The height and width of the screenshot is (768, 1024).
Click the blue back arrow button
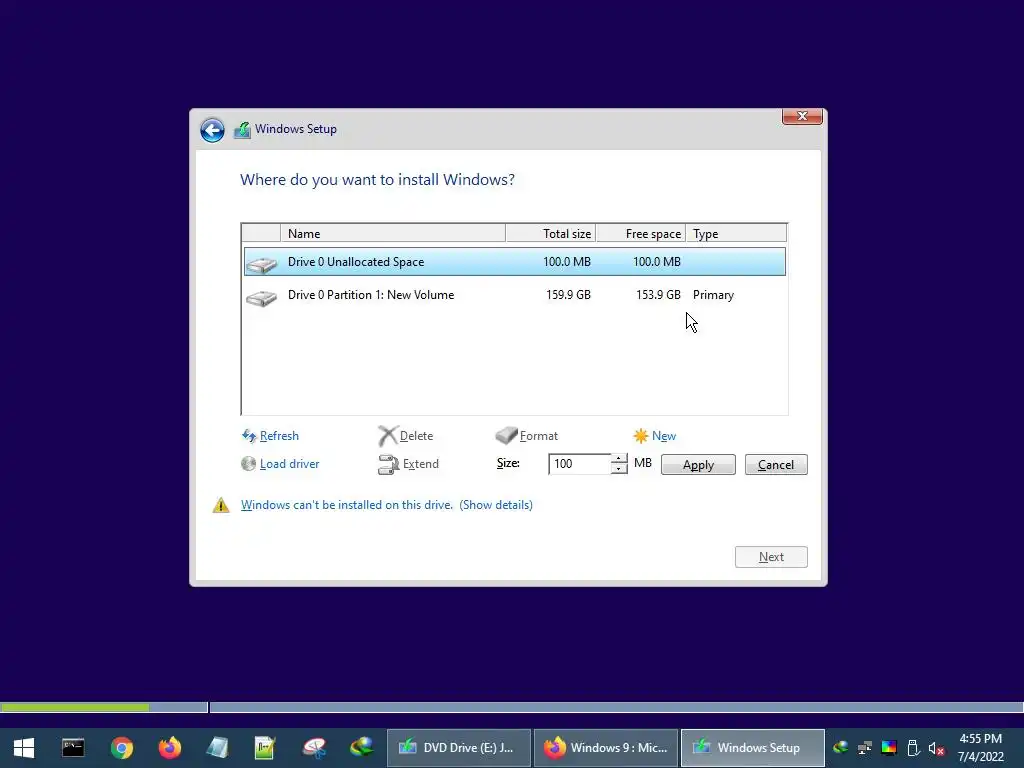click(212, 130)
